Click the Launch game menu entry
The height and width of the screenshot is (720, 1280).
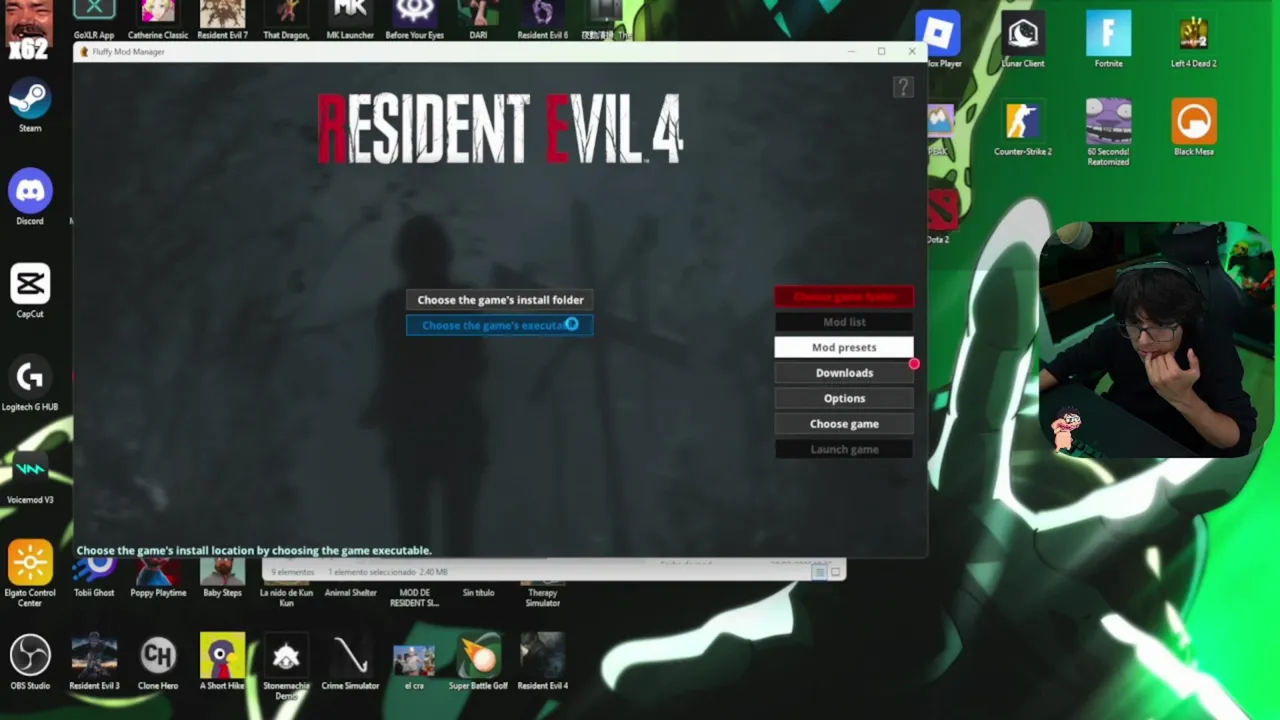point(844,449)
